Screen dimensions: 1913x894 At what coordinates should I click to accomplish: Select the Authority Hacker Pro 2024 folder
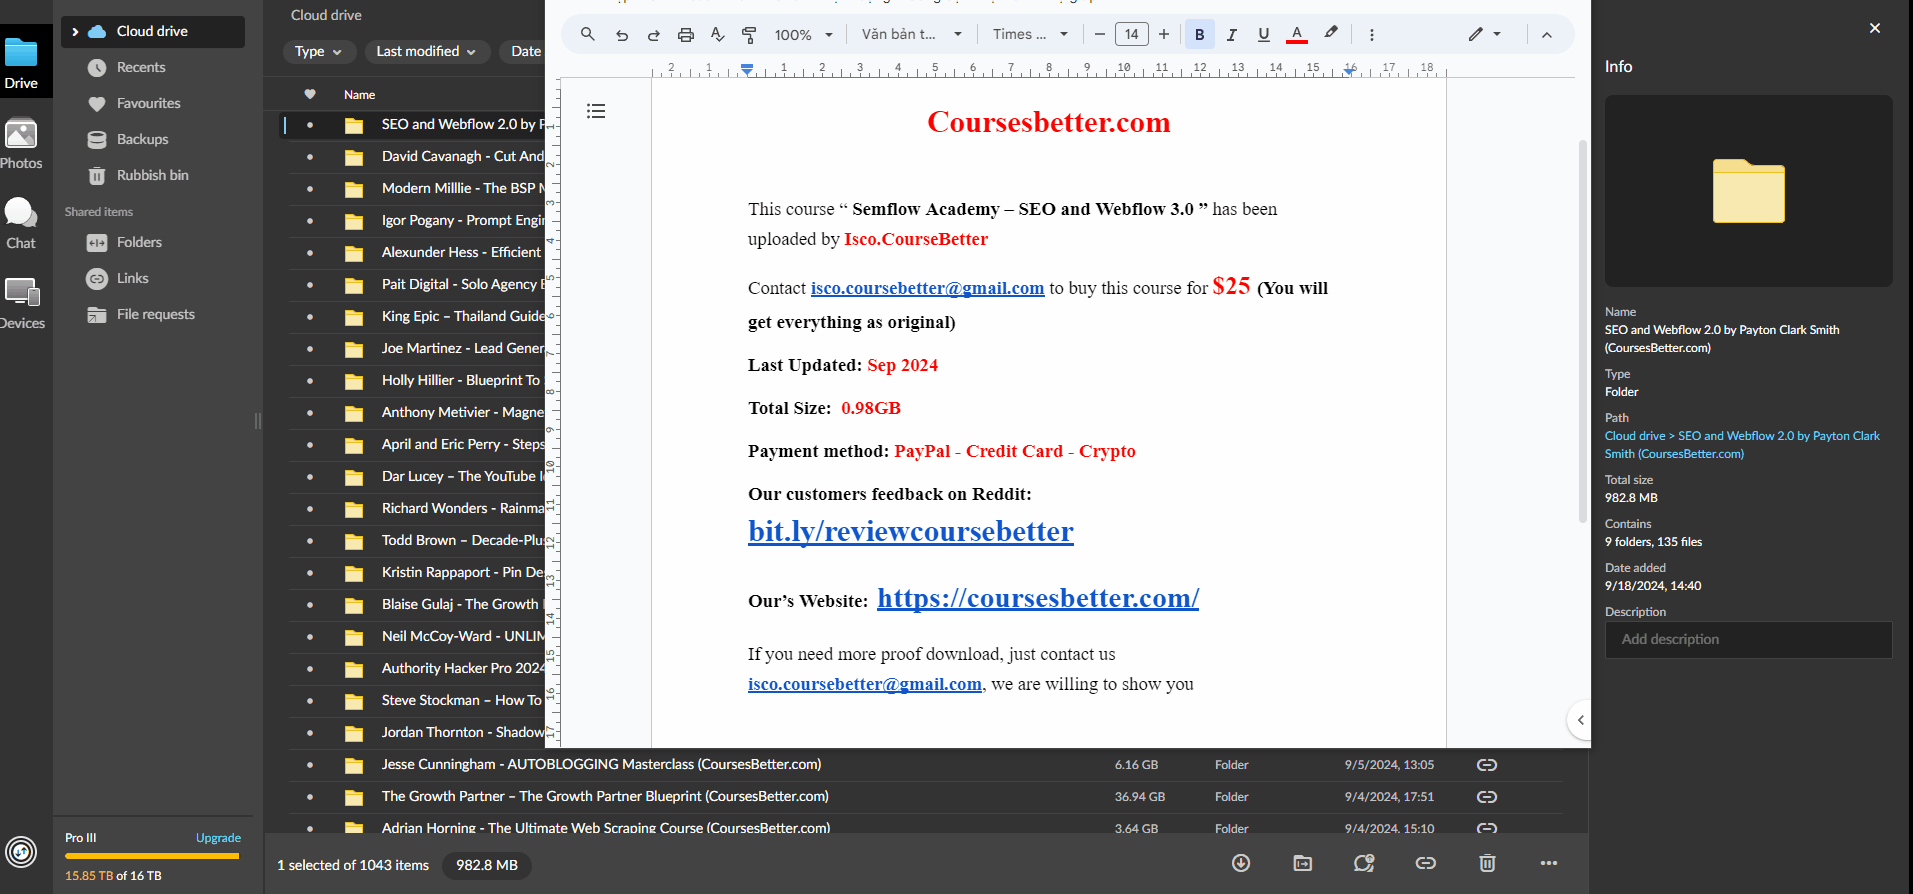[x=416, y=668]
